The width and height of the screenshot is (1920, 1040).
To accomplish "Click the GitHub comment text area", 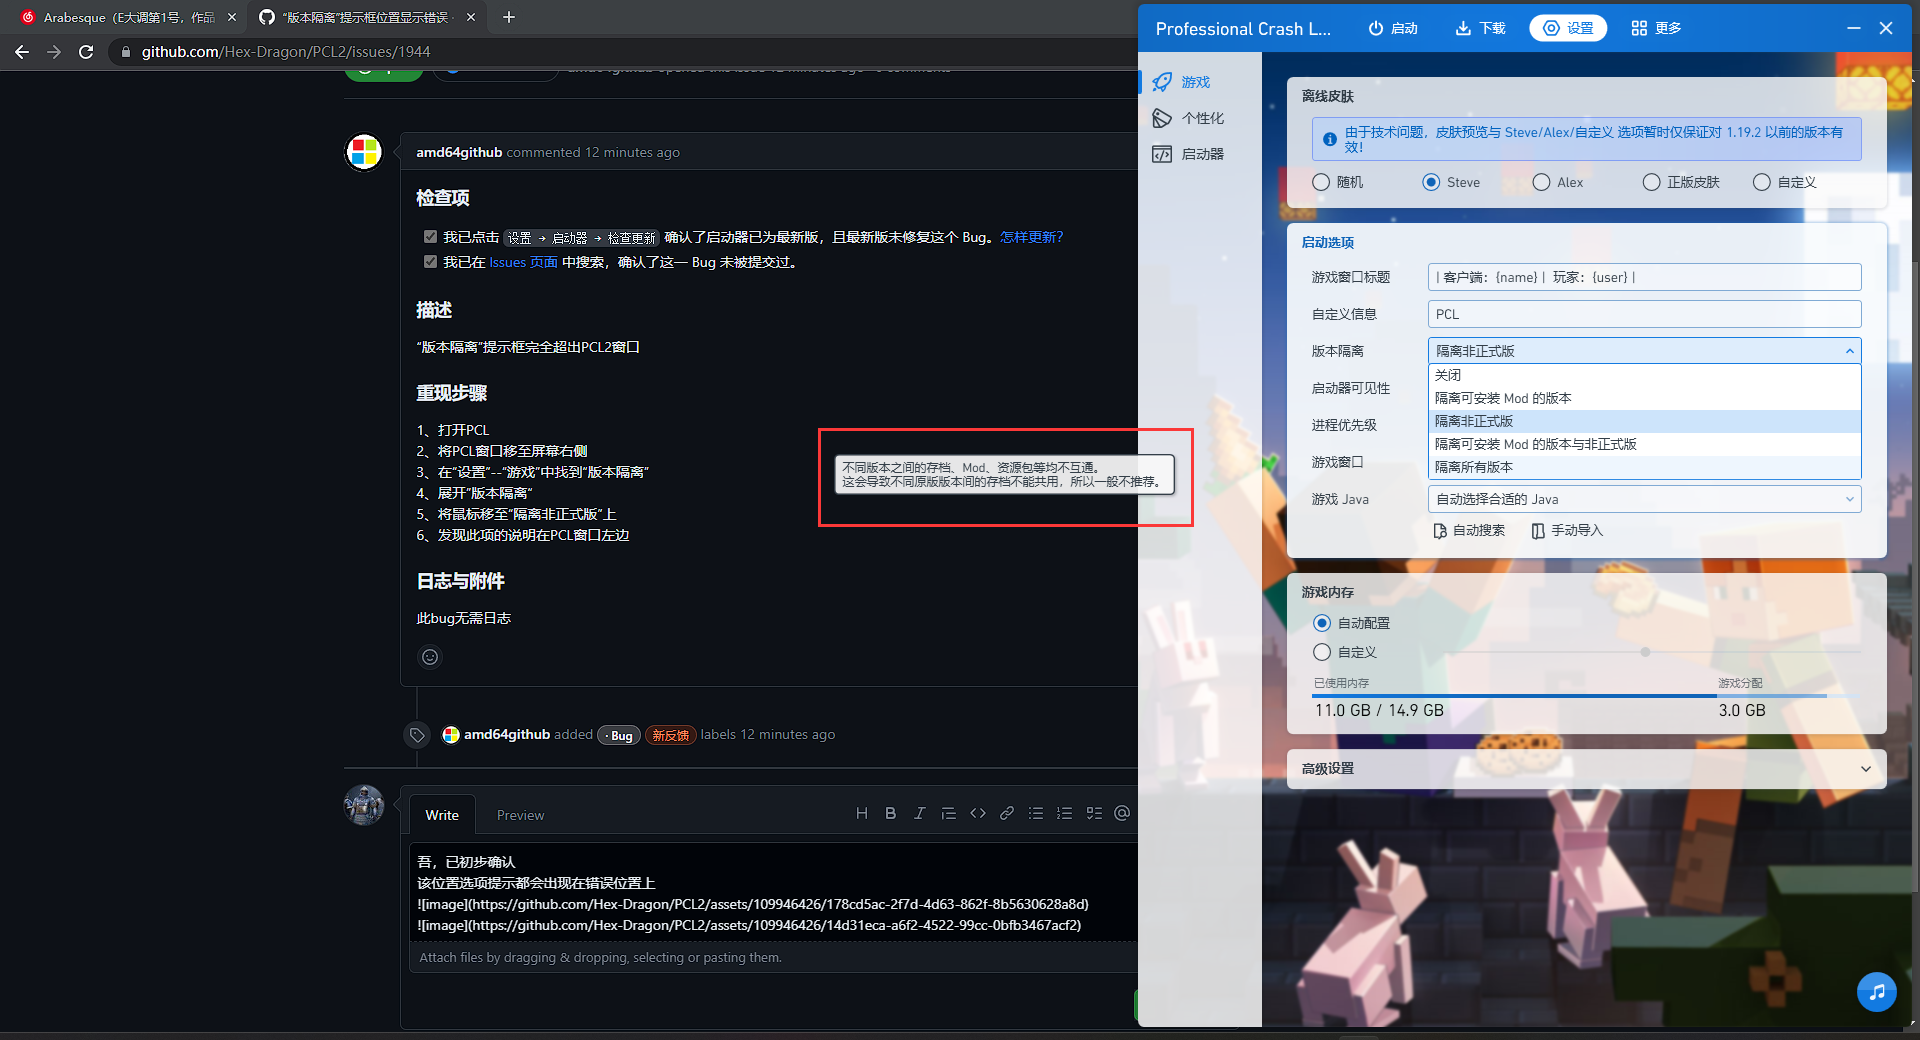I will 773,892.
